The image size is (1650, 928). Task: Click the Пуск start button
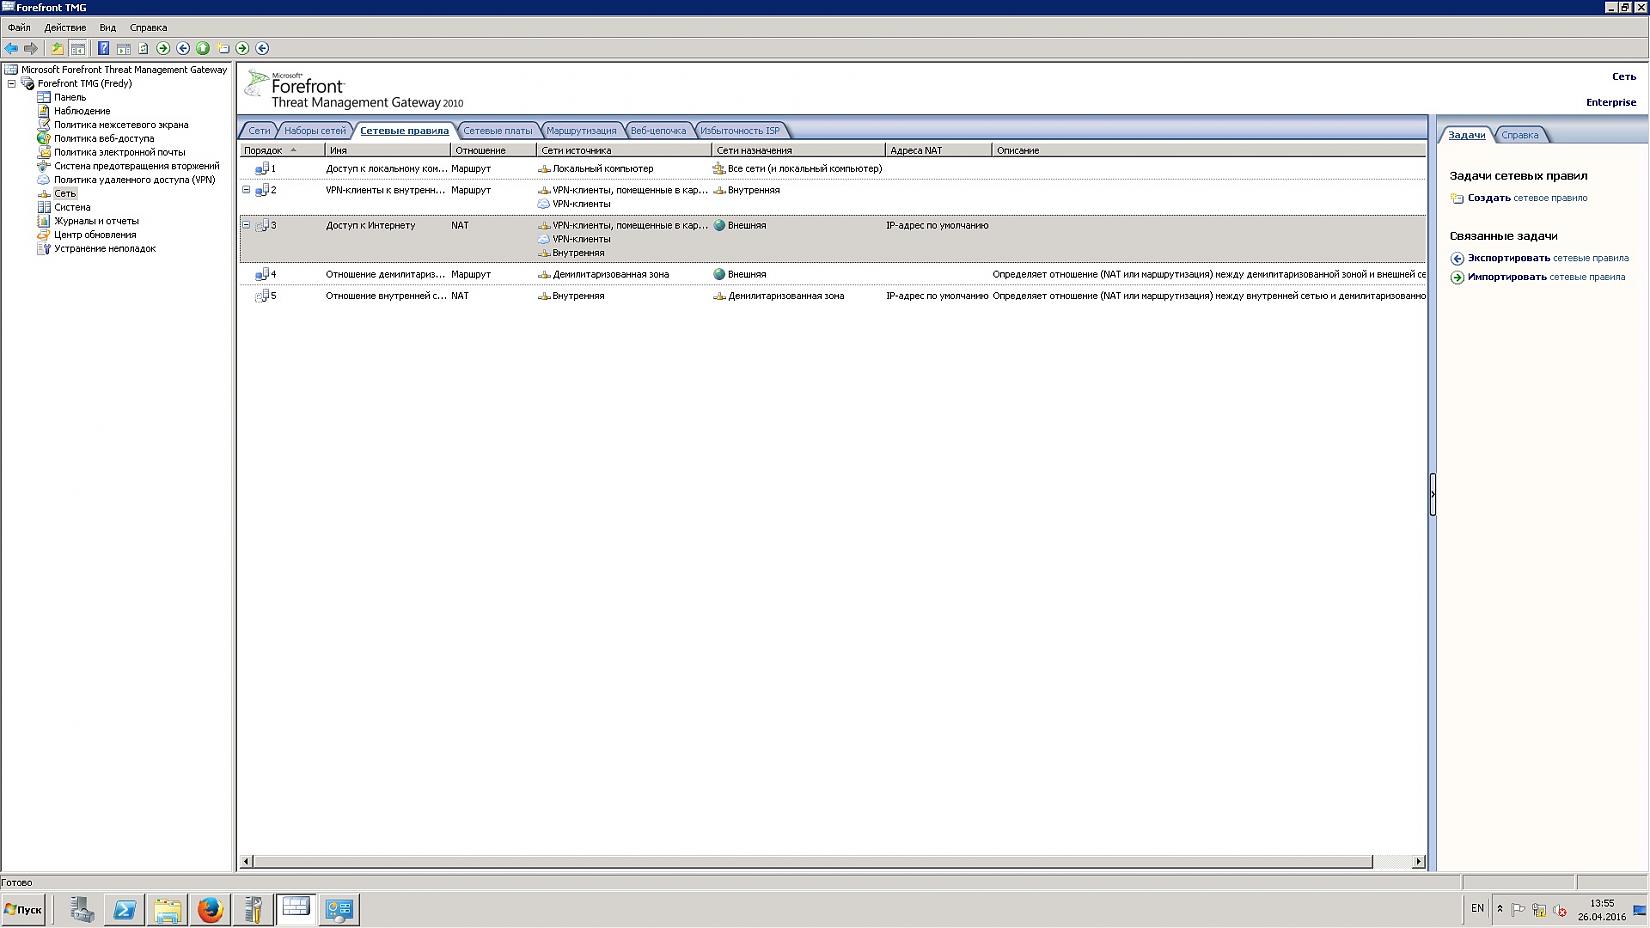(x=24, y=909)
